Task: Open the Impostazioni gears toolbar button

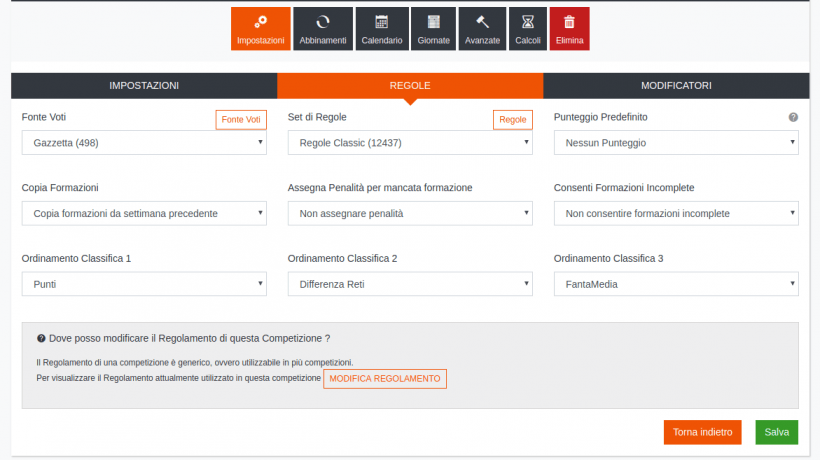Action: pos(260,29)
